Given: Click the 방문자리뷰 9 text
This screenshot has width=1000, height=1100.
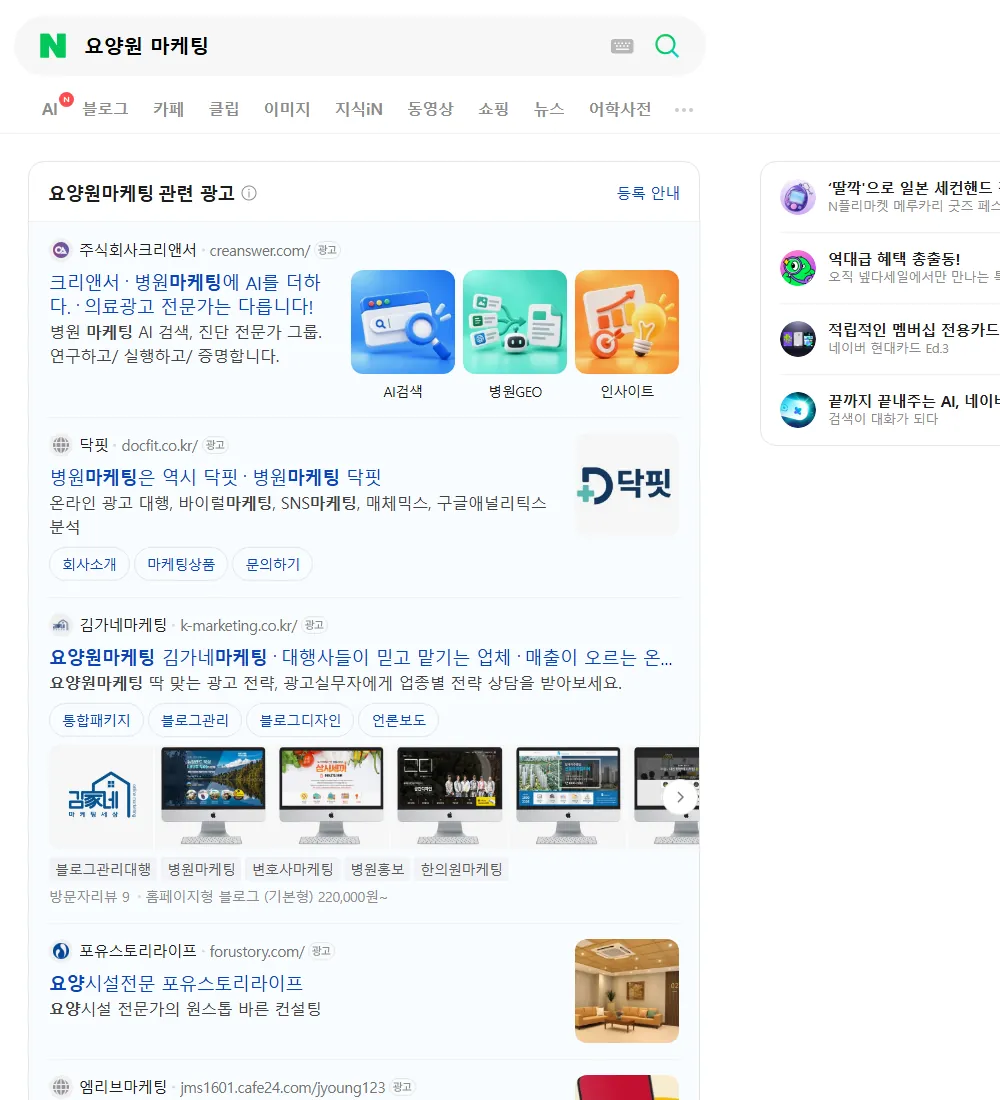Looking at the screenshot, I should pyautogui.click(x=90, y=897).
